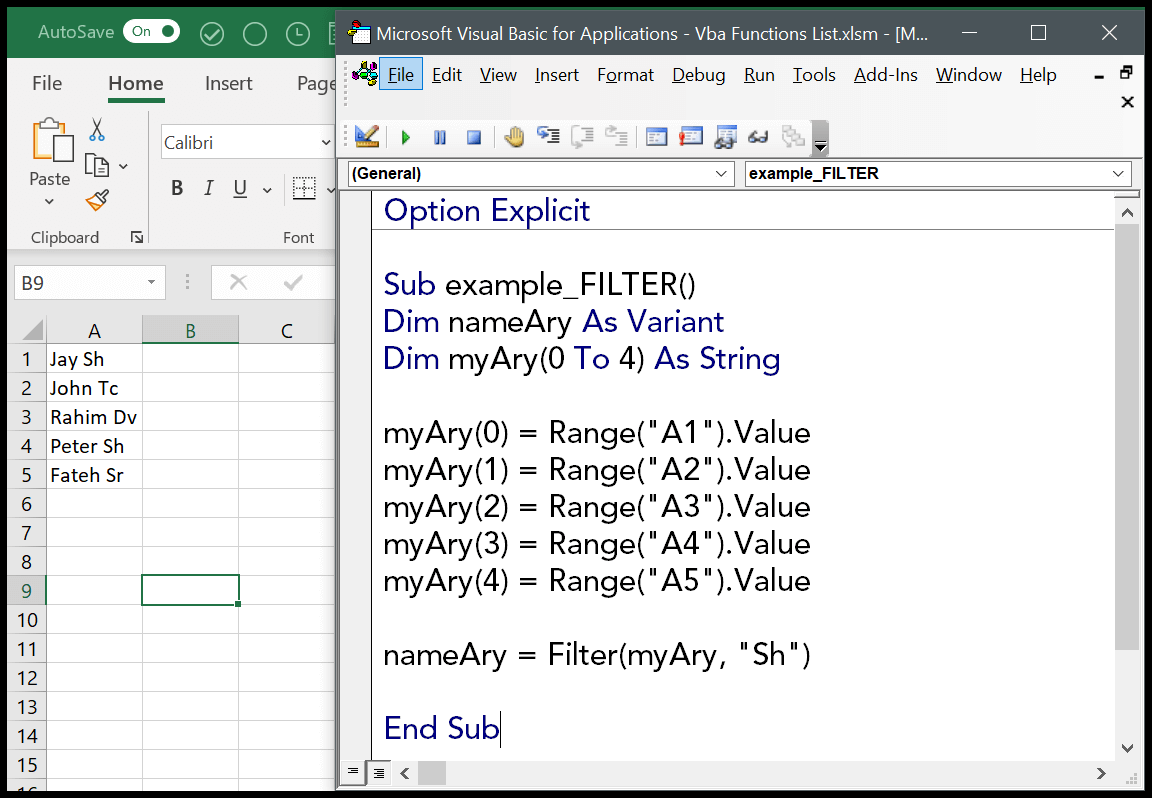Select the Format Painter tool
Image resolution: width=1152 pixels, height=798 pixels.
[x=96, y=200]
